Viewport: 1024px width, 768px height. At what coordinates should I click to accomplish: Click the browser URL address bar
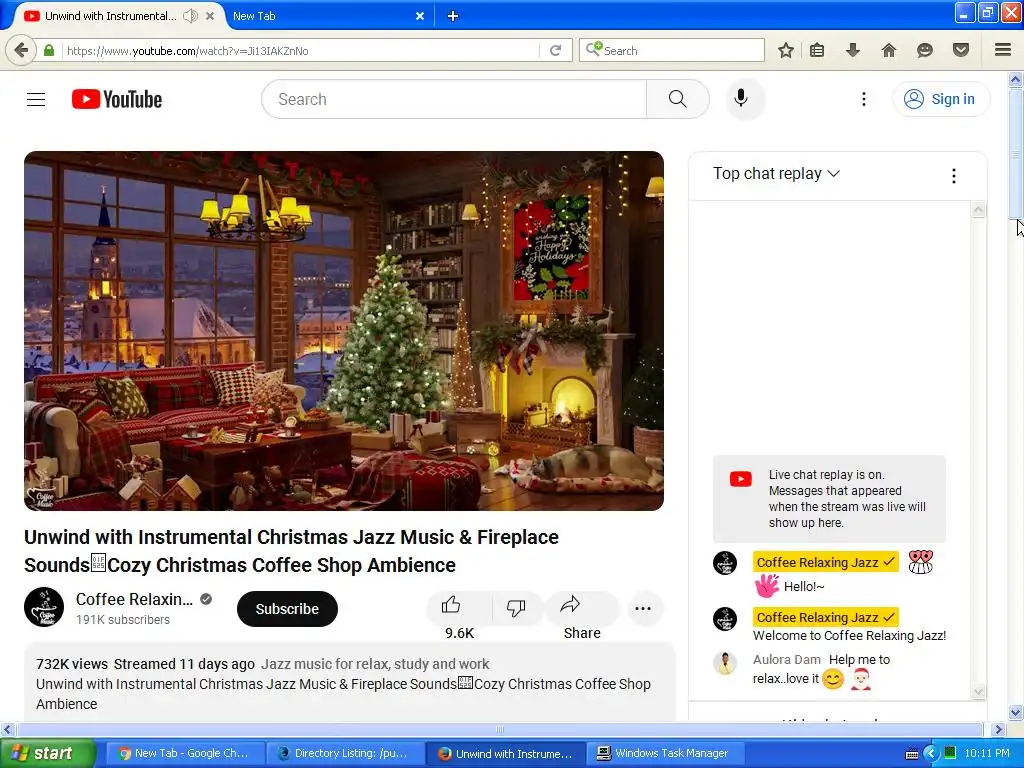point(300,50)
